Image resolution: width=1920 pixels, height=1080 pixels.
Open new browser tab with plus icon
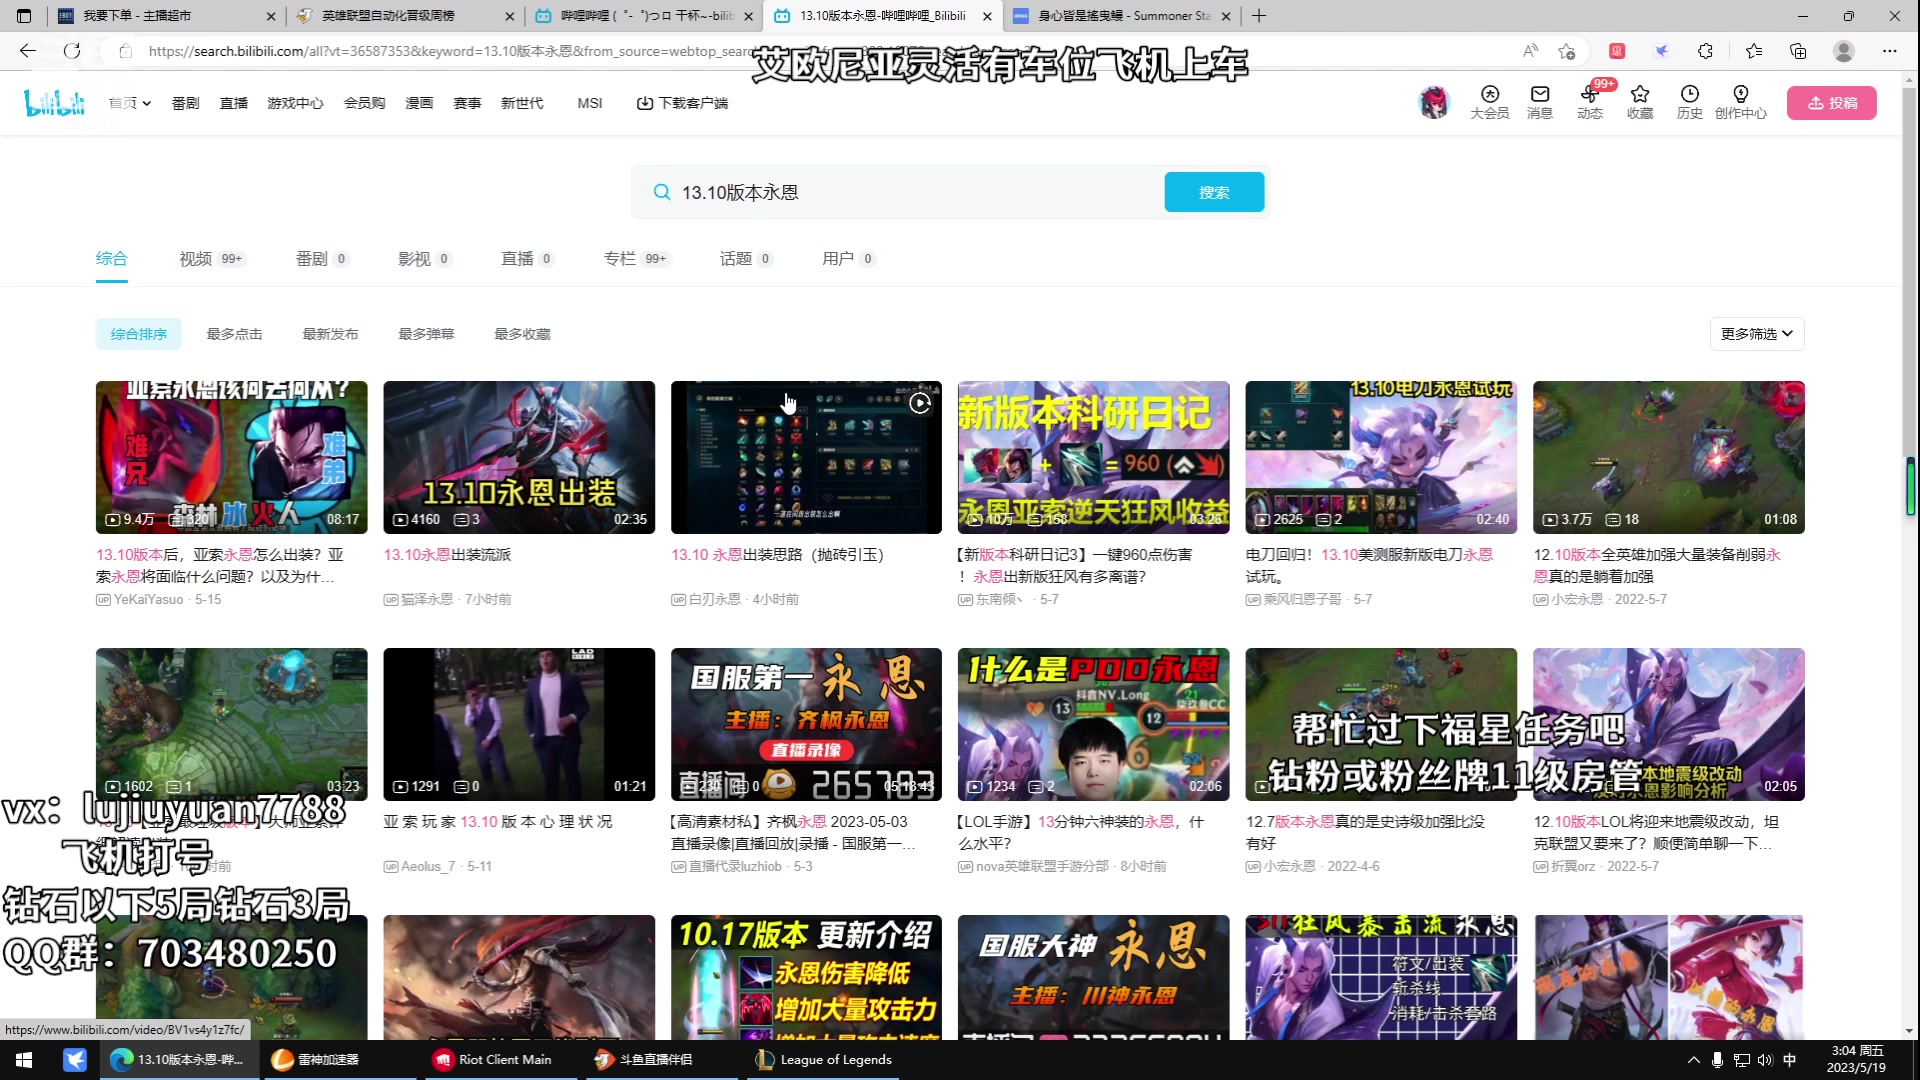point(1259,16)
